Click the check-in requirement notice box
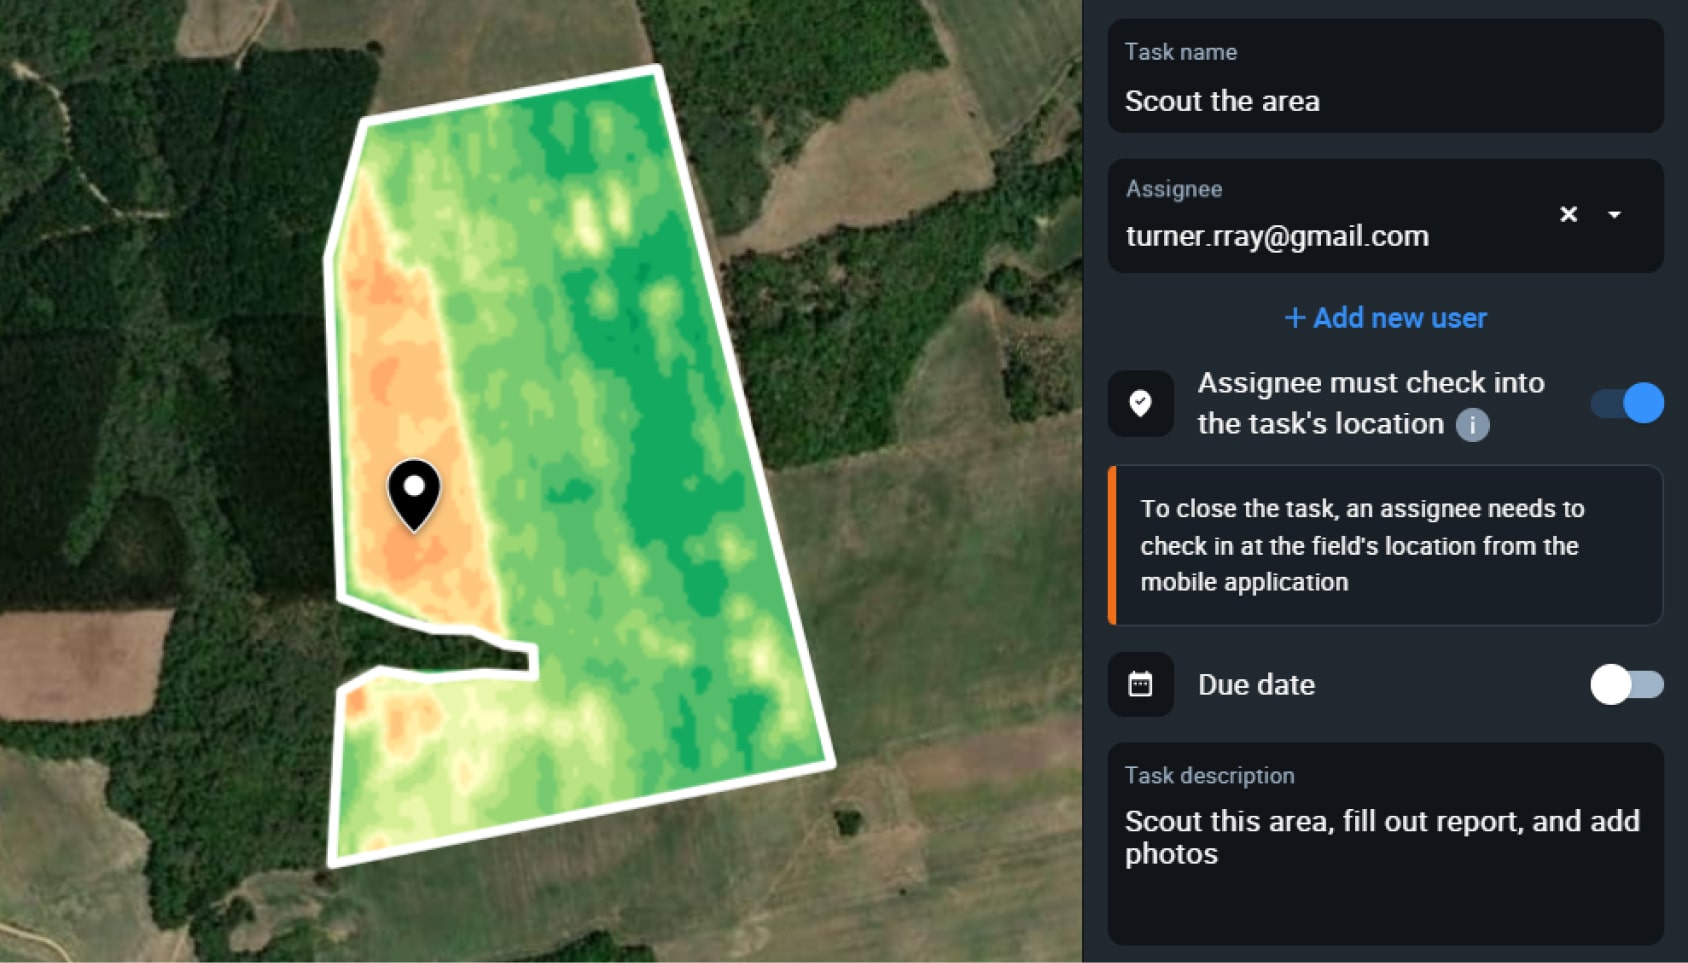 pyautogui.click(x=1386, y=545)
